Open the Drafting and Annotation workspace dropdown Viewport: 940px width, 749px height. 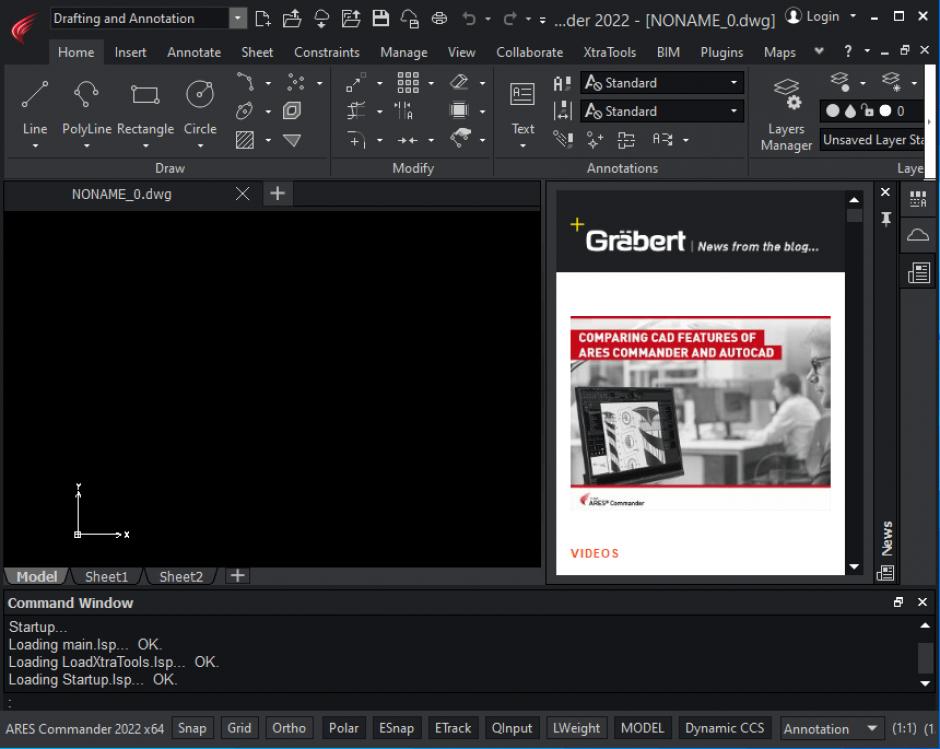click(x=238, y=18)
